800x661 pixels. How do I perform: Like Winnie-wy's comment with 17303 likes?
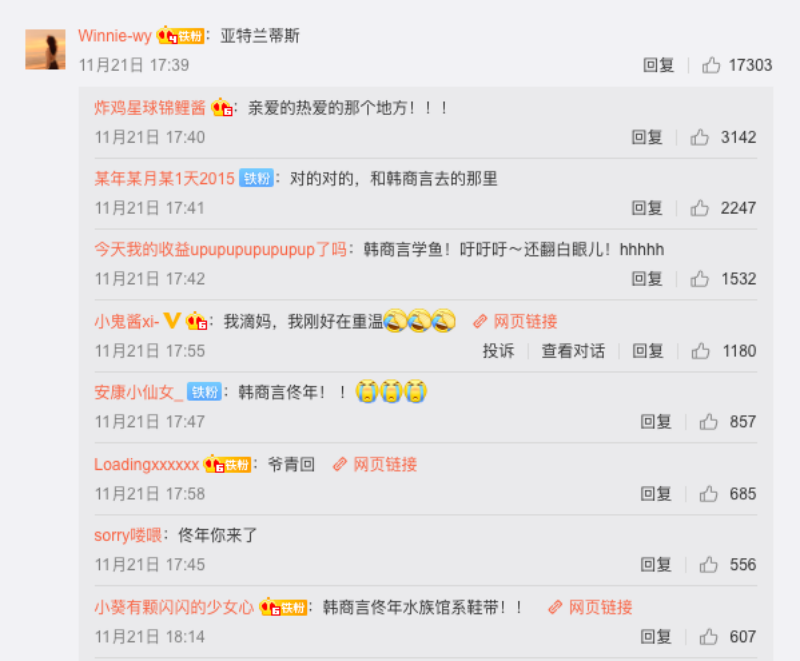pyautogui.click(x=711, y=65)
